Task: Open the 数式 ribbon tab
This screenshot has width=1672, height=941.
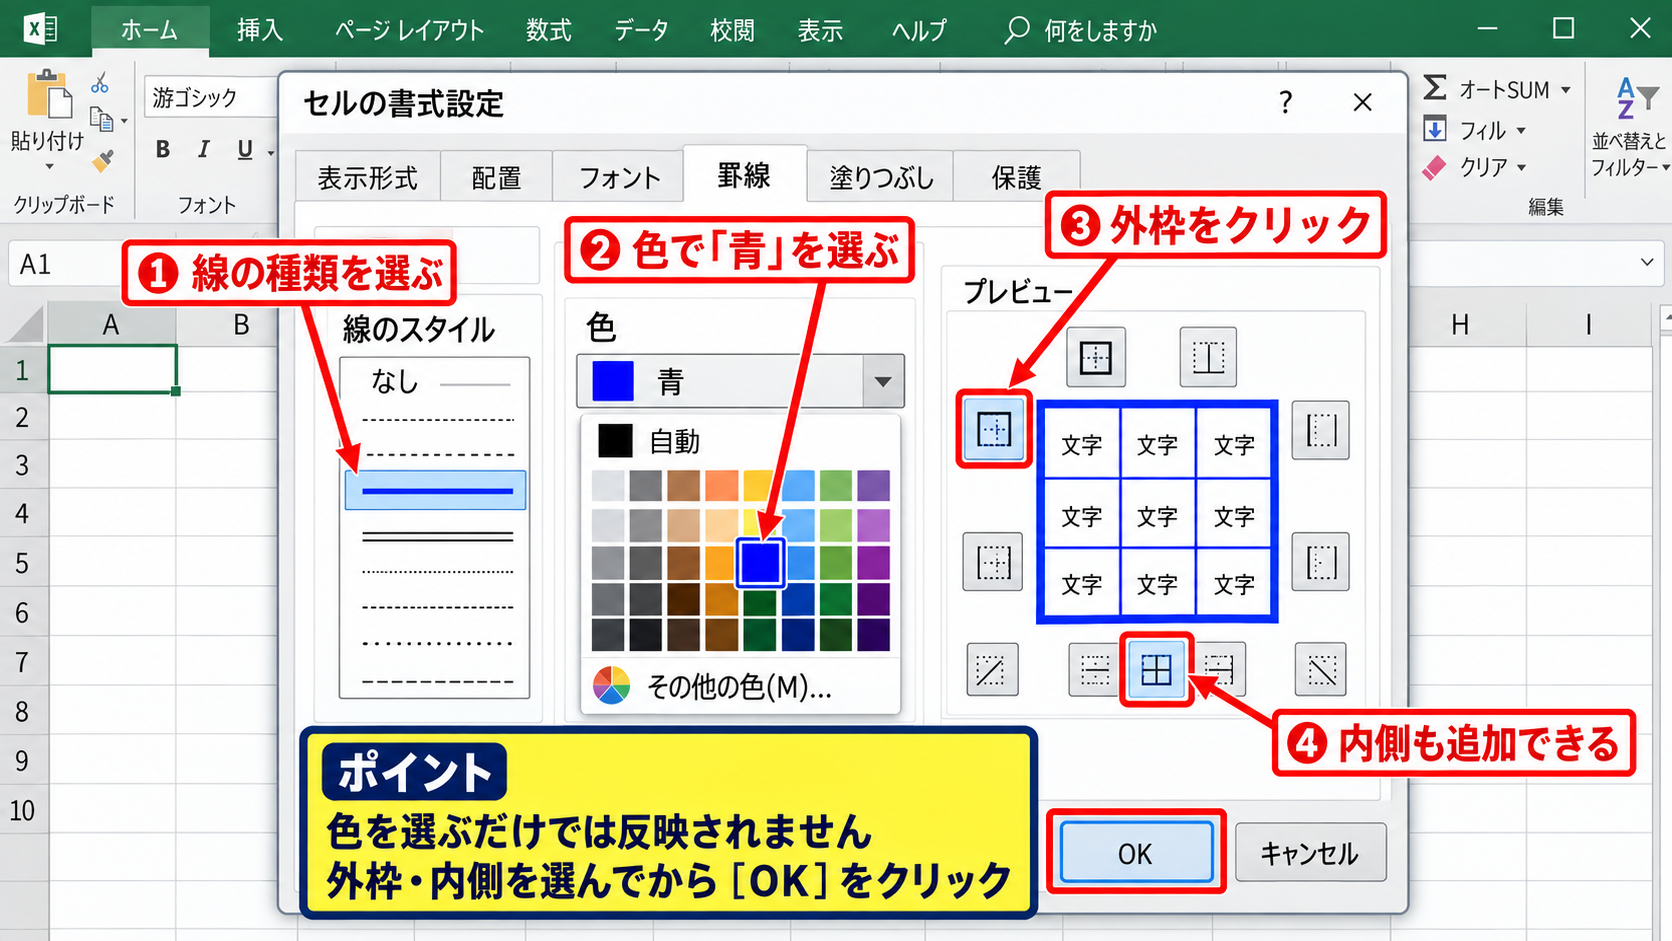Action: point(548,30)
